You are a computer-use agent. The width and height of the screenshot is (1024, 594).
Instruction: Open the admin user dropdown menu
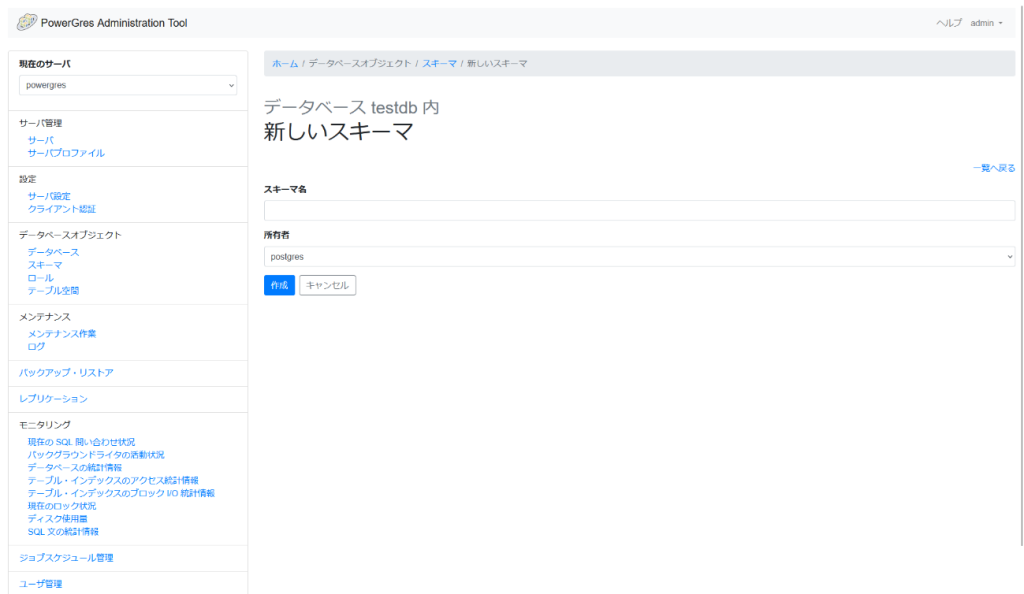[x=986, y=23]
